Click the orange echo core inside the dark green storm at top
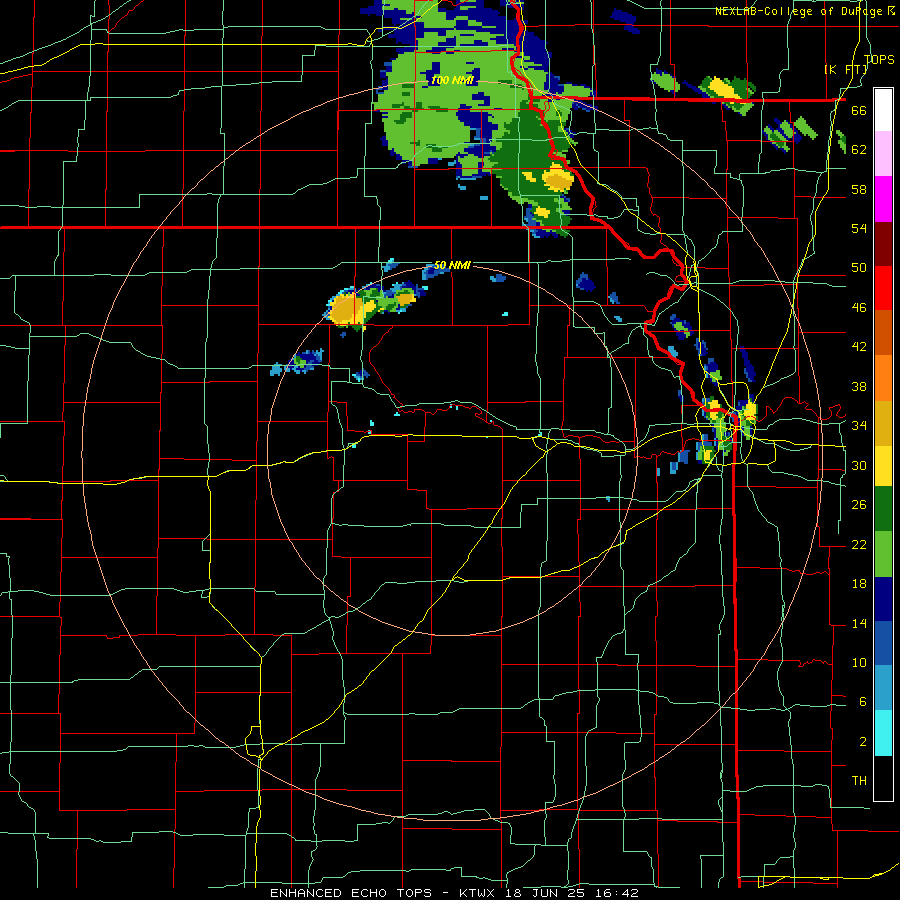Image resolution: width=900 pixels, height=900 pixels. [x=557, y=179]
